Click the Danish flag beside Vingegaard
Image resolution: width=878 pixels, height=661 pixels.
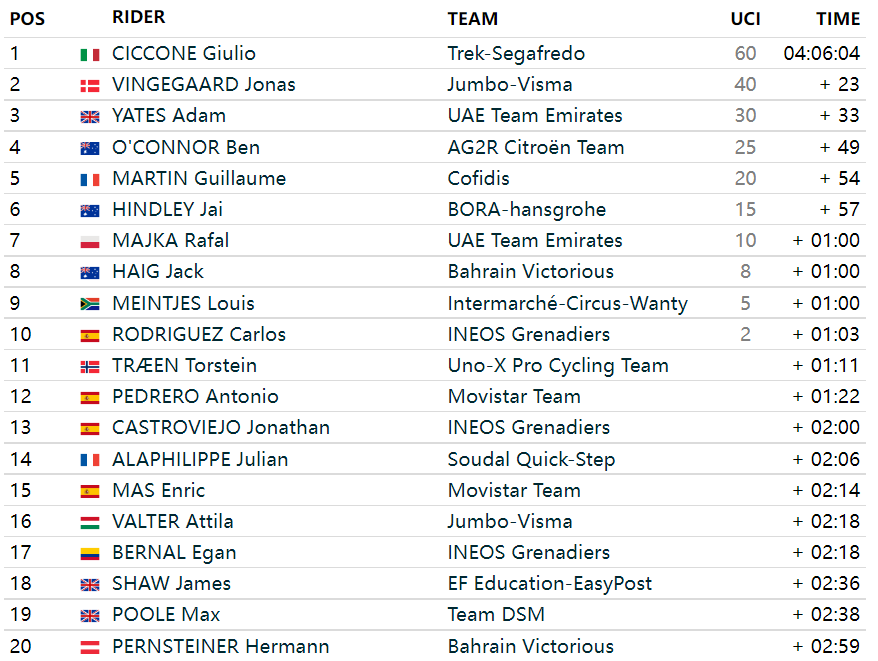point(90,86)
